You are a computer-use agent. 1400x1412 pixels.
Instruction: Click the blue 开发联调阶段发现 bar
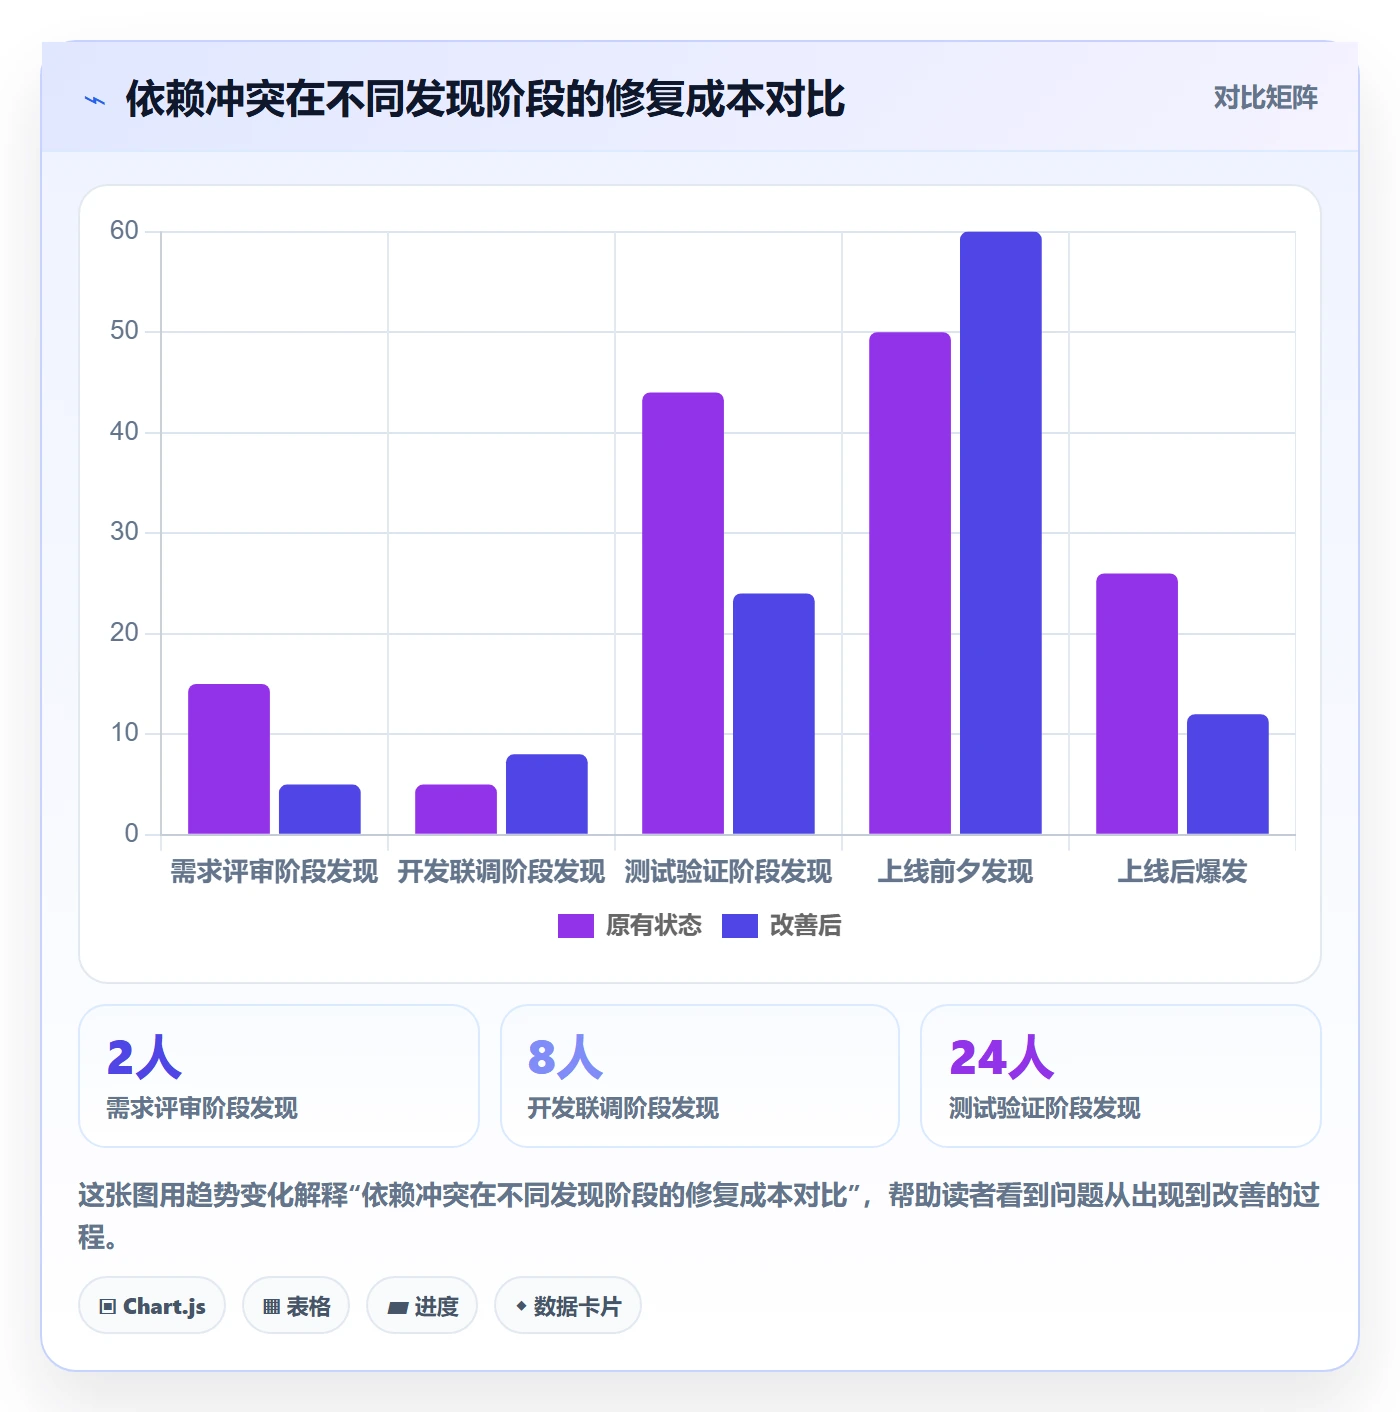point(547,794)
